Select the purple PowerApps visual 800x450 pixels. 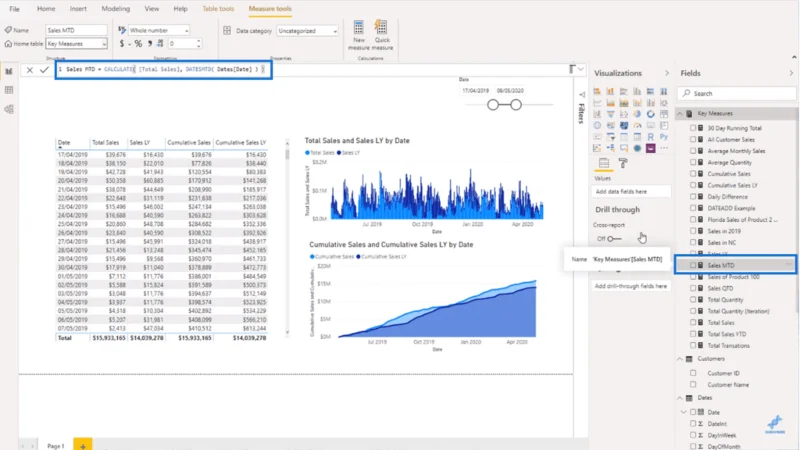pos(651,148)
